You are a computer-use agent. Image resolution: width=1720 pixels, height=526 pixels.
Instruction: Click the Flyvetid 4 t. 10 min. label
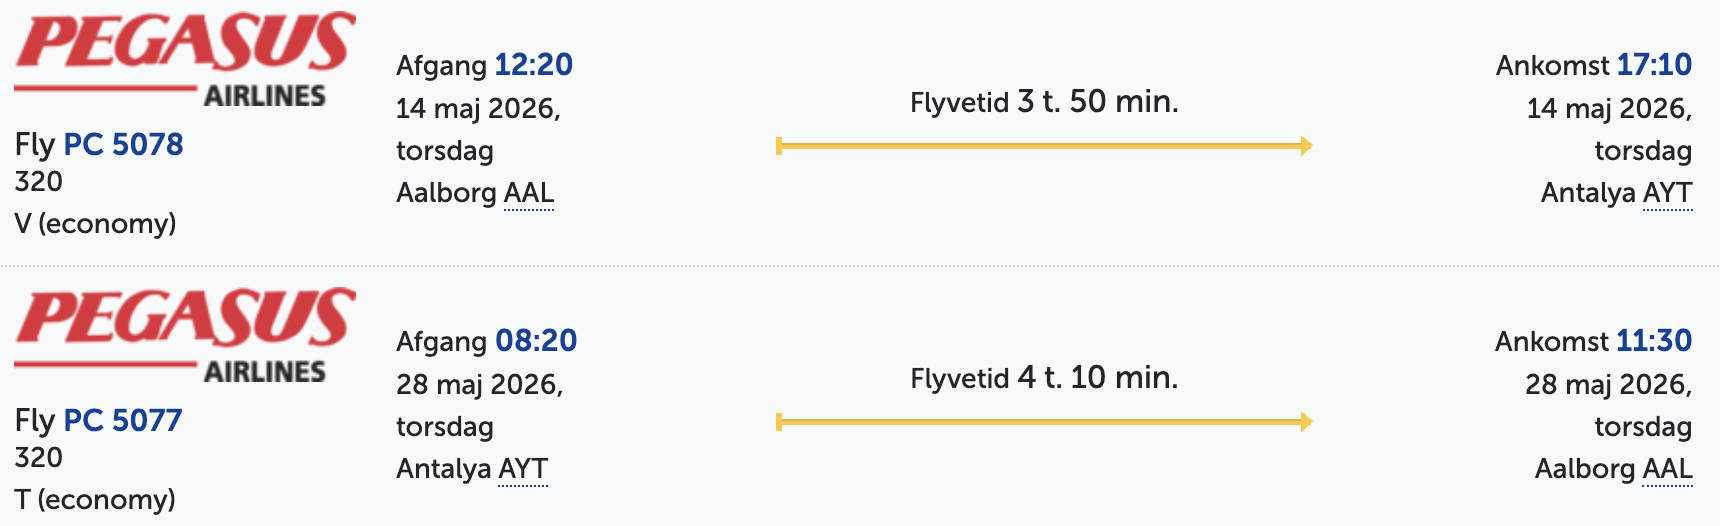coord(1044,378)
